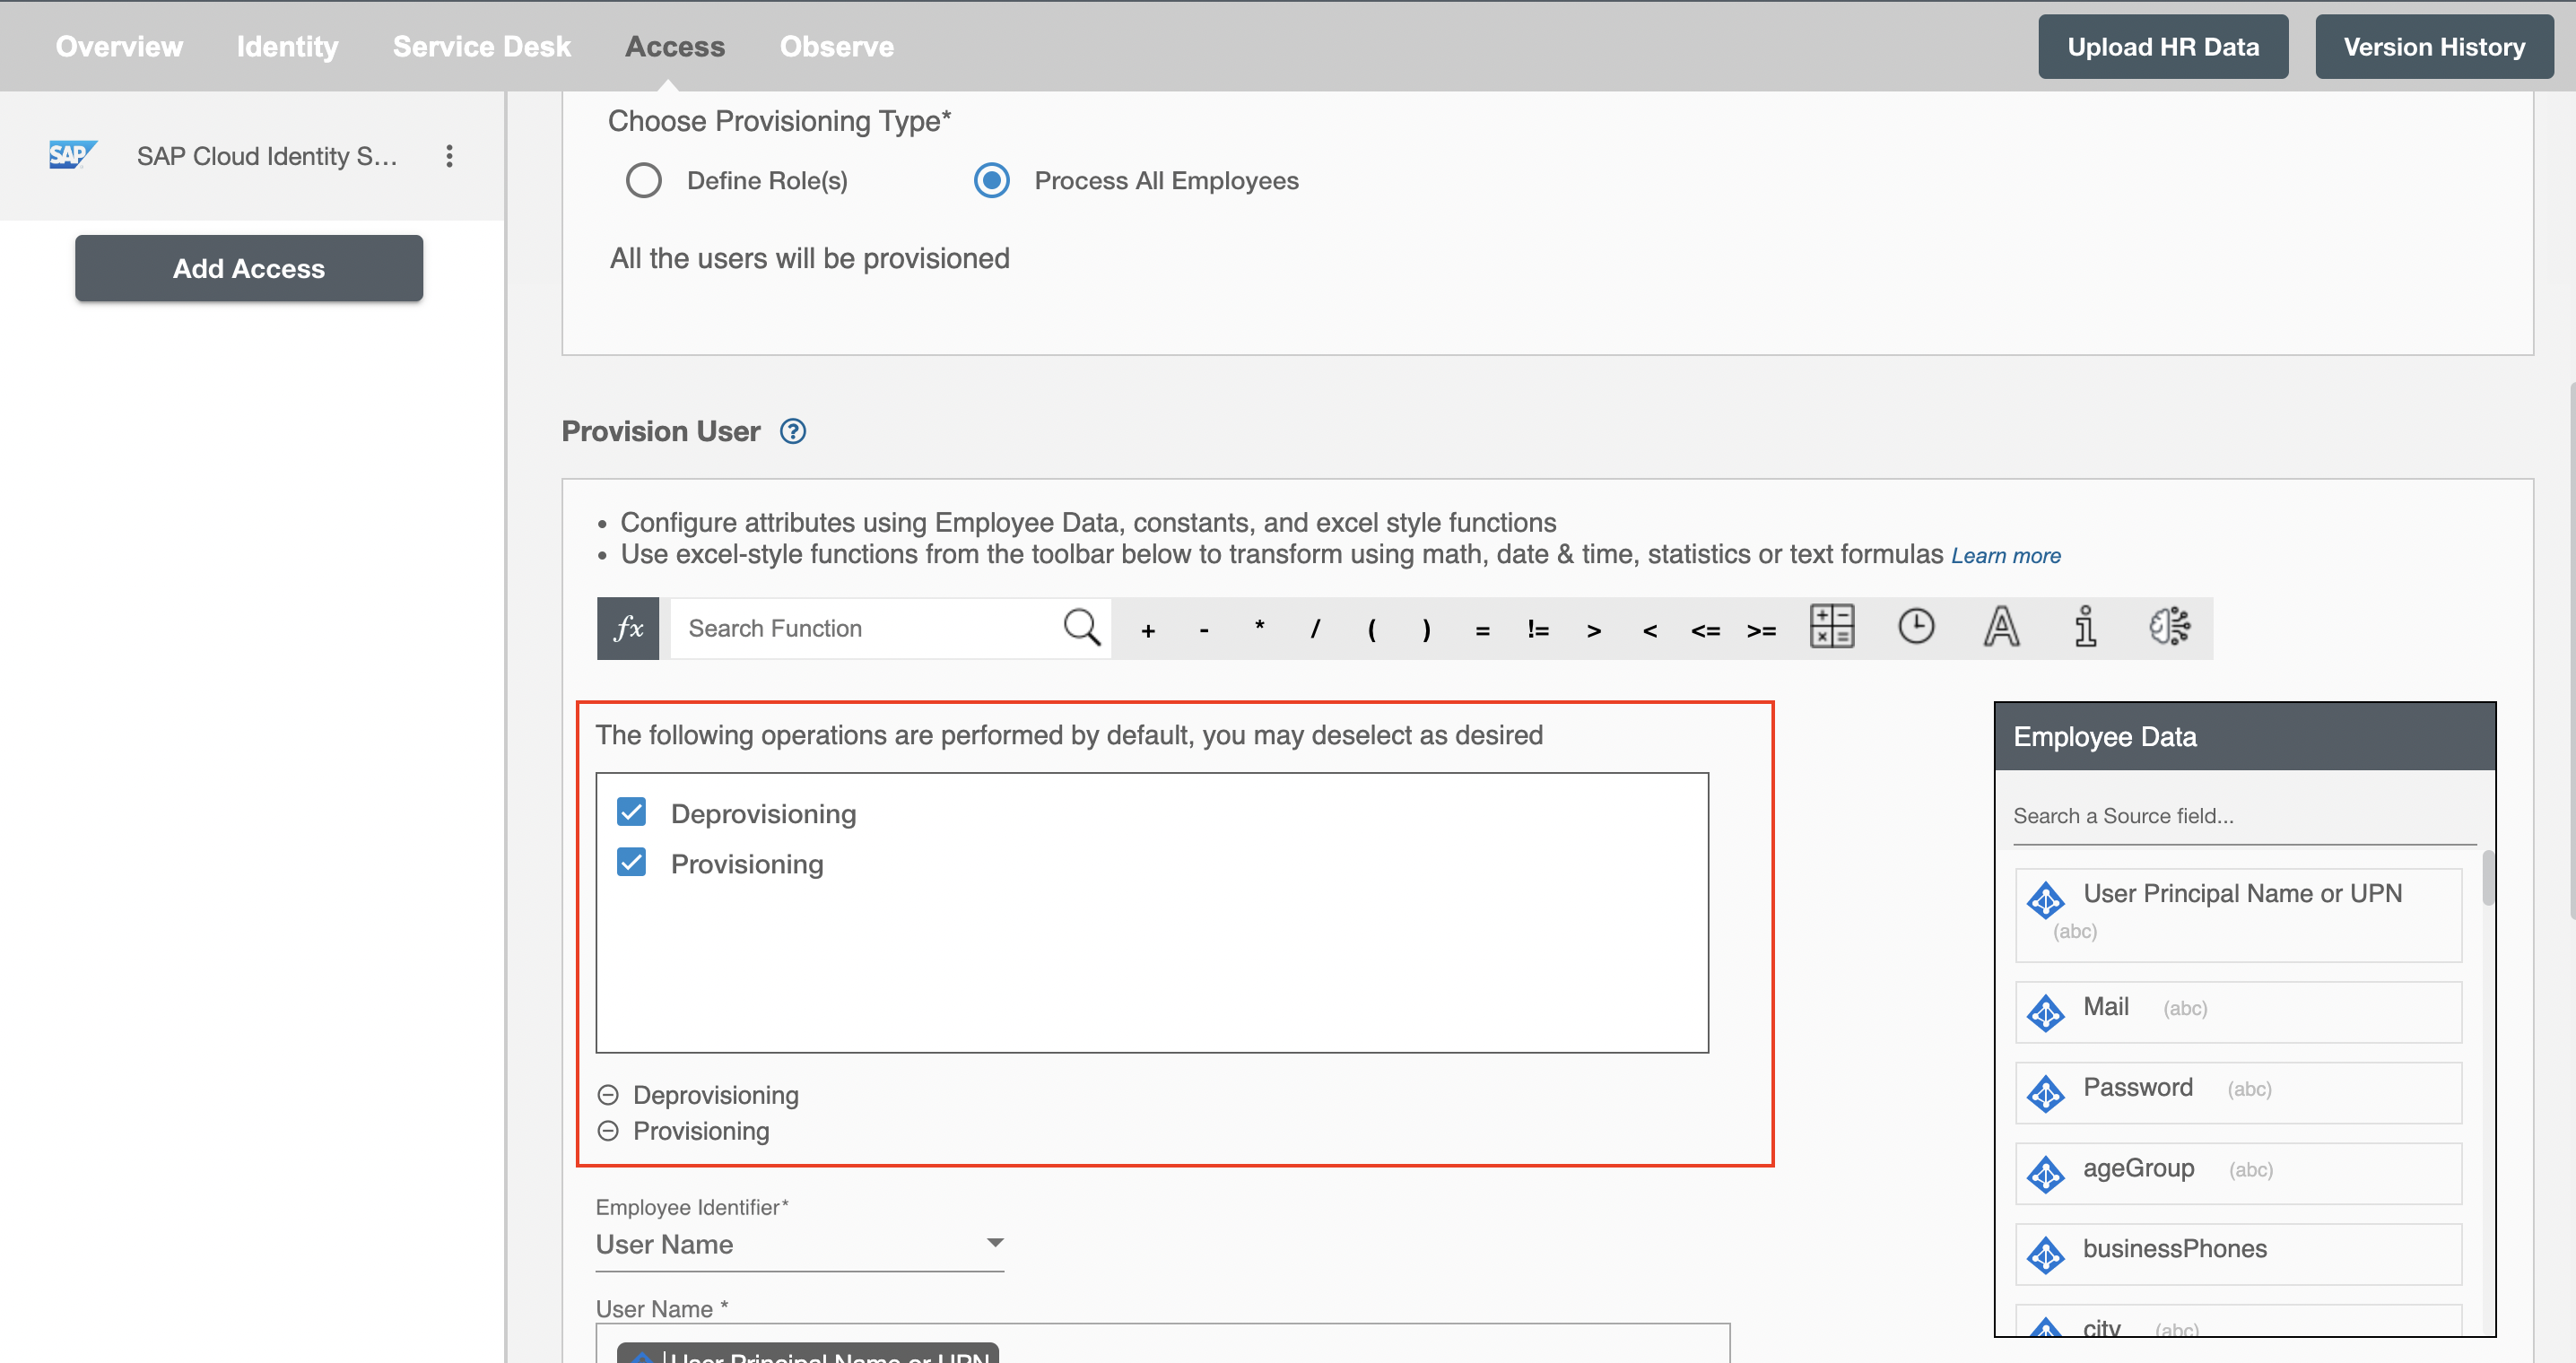
Task: Click the formula function (fx) icon
Action: pos(627,627)
